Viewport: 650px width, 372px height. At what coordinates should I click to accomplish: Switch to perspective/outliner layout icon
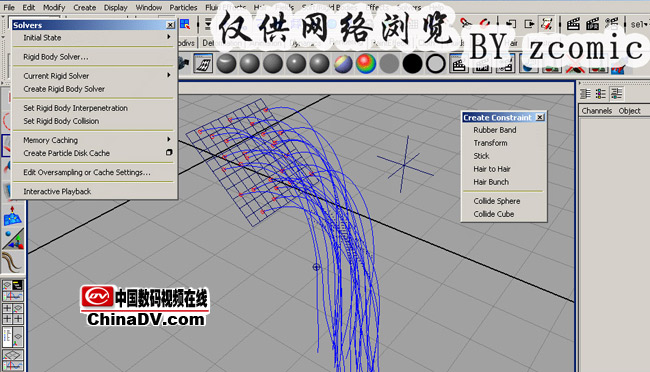click(x=12, y=291)
